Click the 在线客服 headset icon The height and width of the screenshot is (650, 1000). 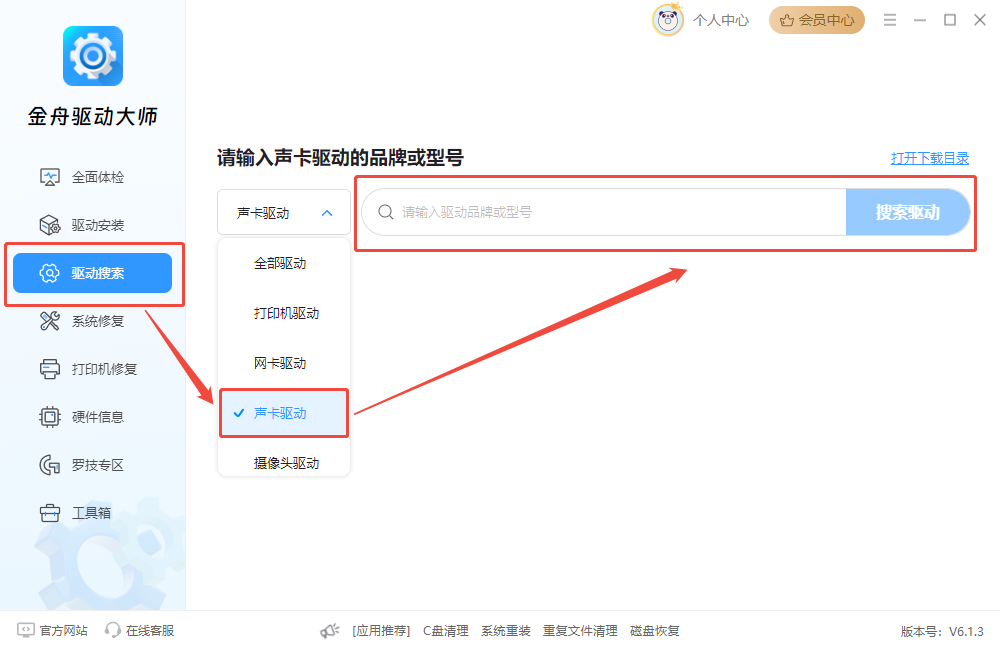tap(113, 630)
